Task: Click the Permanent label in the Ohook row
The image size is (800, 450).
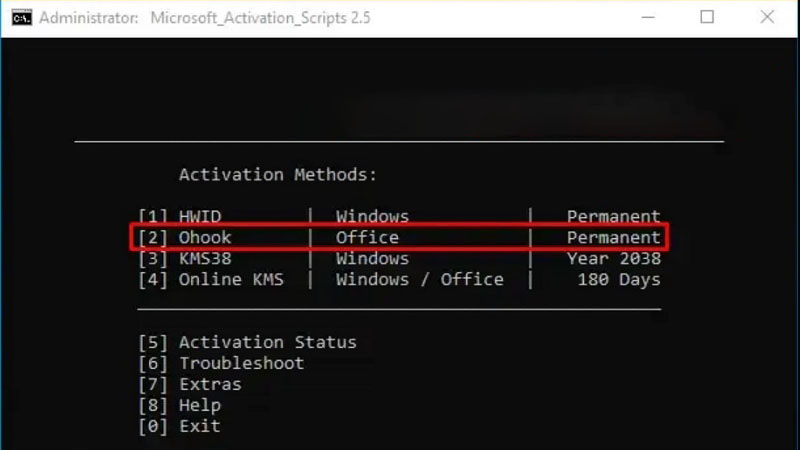Action: pyautogui.click(x=613, y=238)
